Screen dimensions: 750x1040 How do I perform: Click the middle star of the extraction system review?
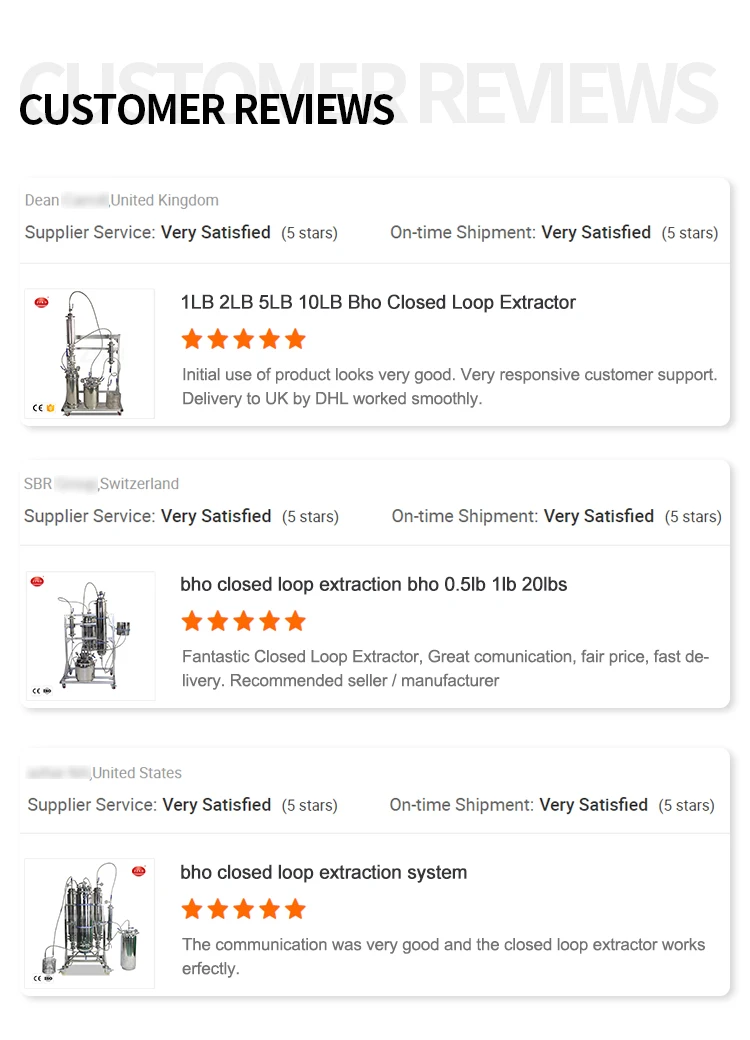[x=243, y=909]
